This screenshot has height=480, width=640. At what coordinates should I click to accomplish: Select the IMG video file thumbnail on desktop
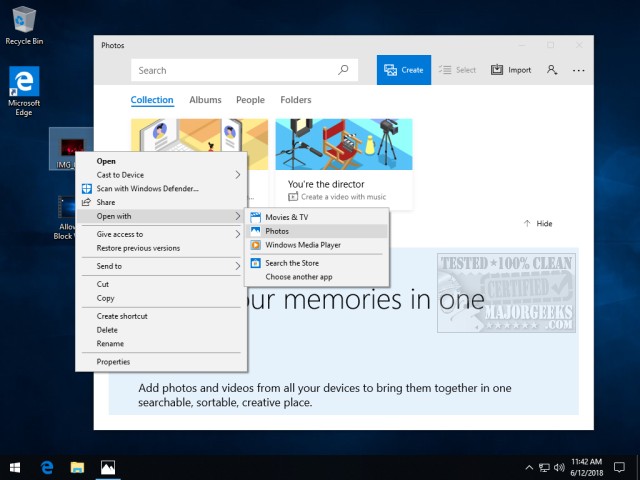pos(72,147)
